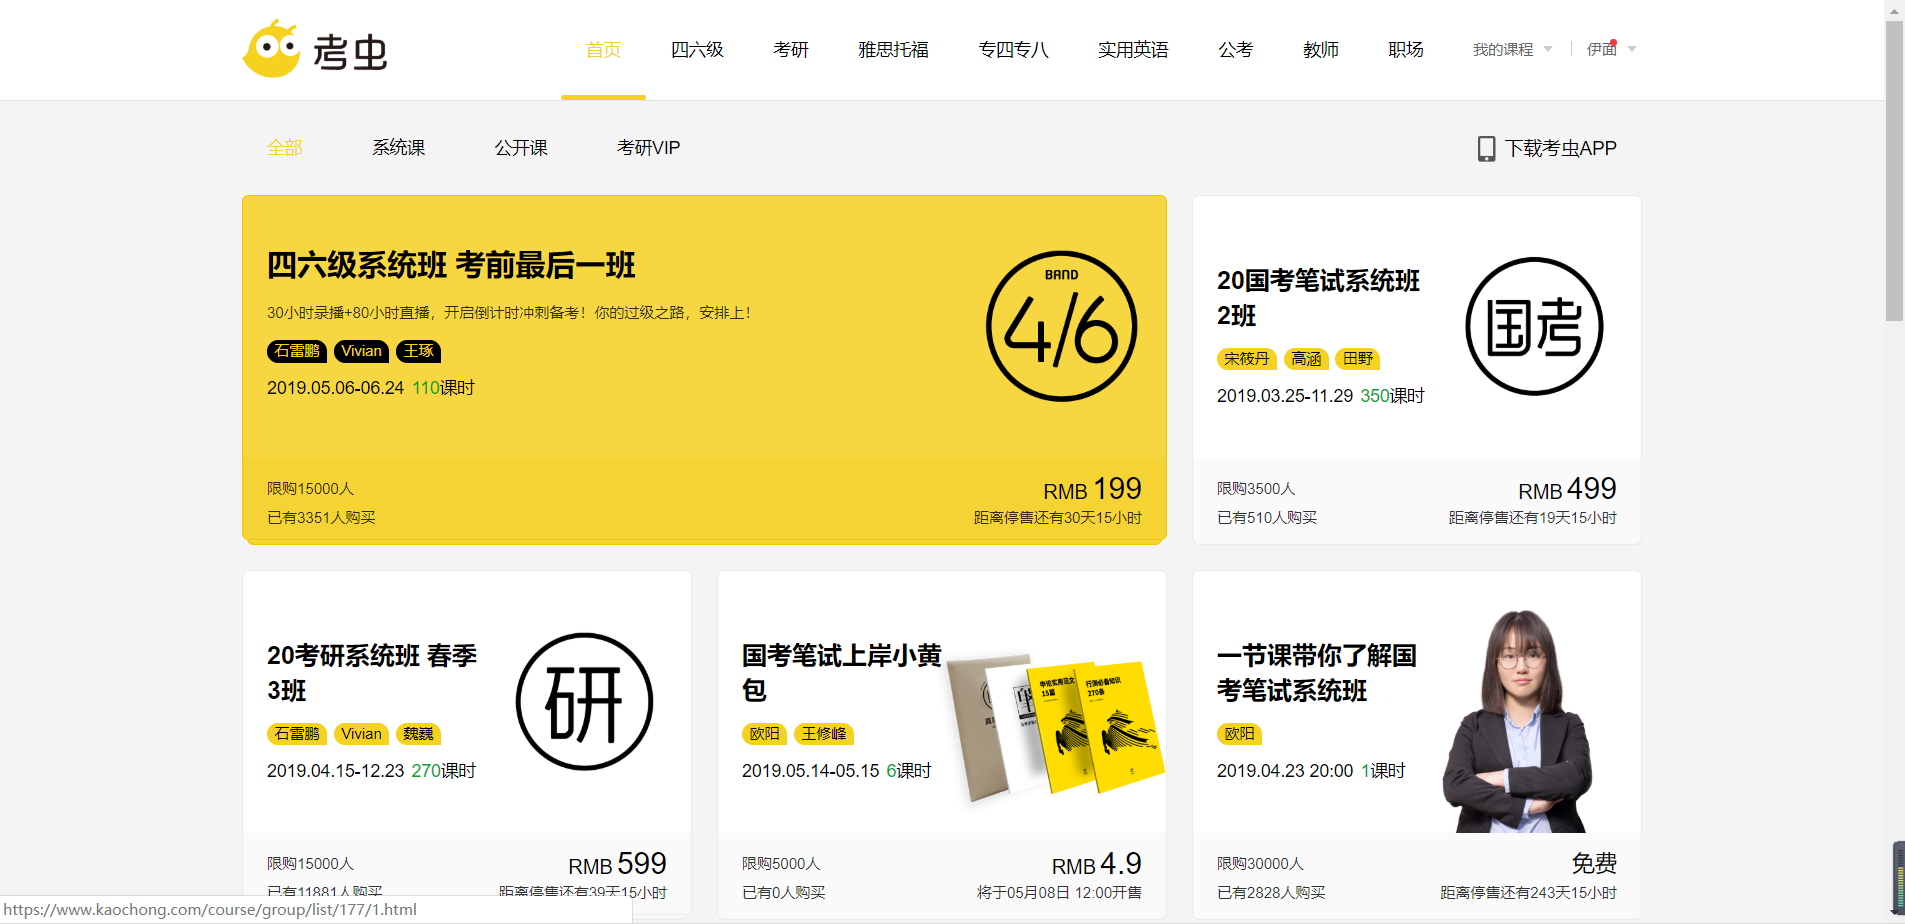Go to the 职场 nav item
This screenshot has height=924, width=1905.
(1406, 50)
